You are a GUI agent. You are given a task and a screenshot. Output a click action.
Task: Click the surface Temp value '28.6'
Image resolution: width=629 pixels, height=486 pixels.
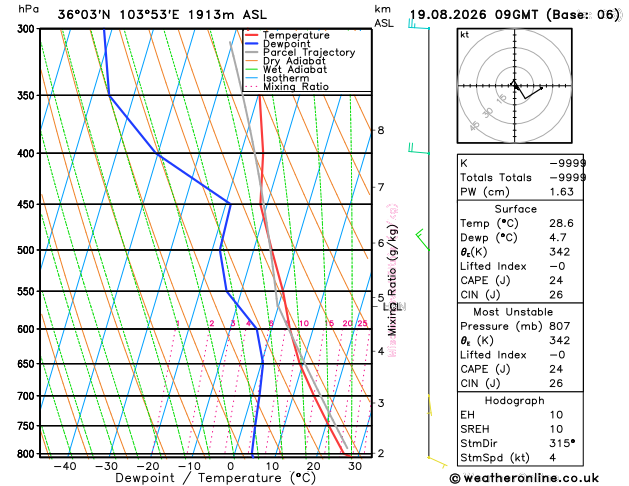click(x=562, y=223)
